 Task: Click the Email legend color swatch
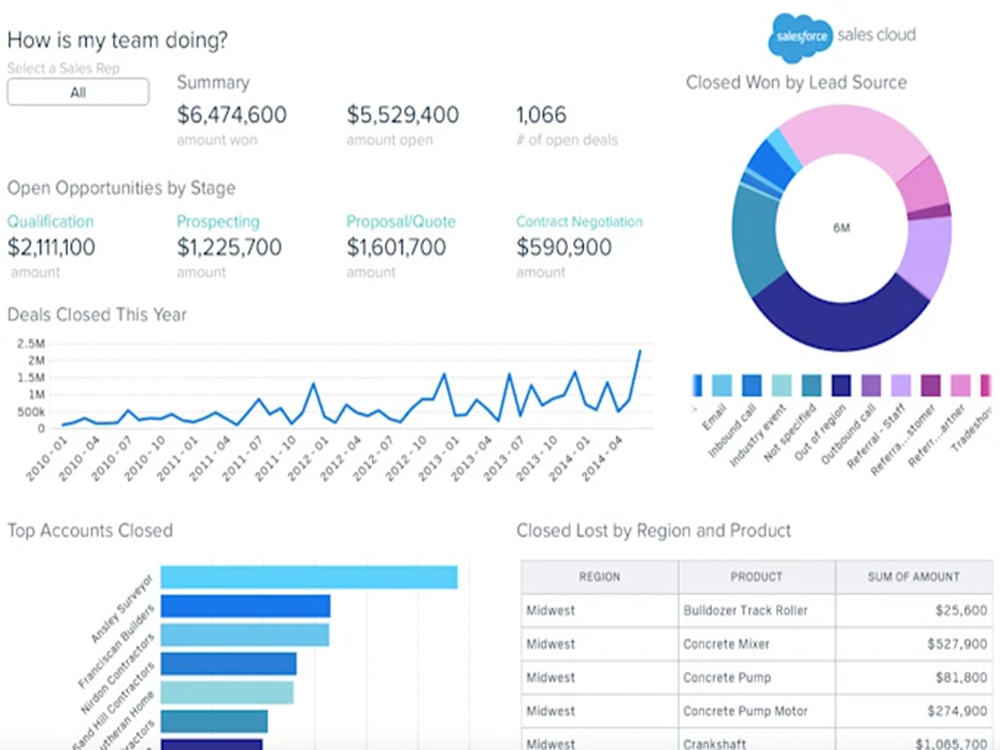pyautogui.click(x=721, y=385)
